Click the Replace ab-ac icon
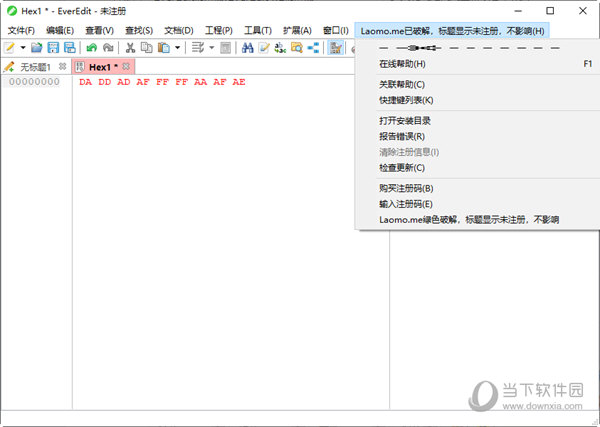The image size is (600, 427). (x=280, y=48)
